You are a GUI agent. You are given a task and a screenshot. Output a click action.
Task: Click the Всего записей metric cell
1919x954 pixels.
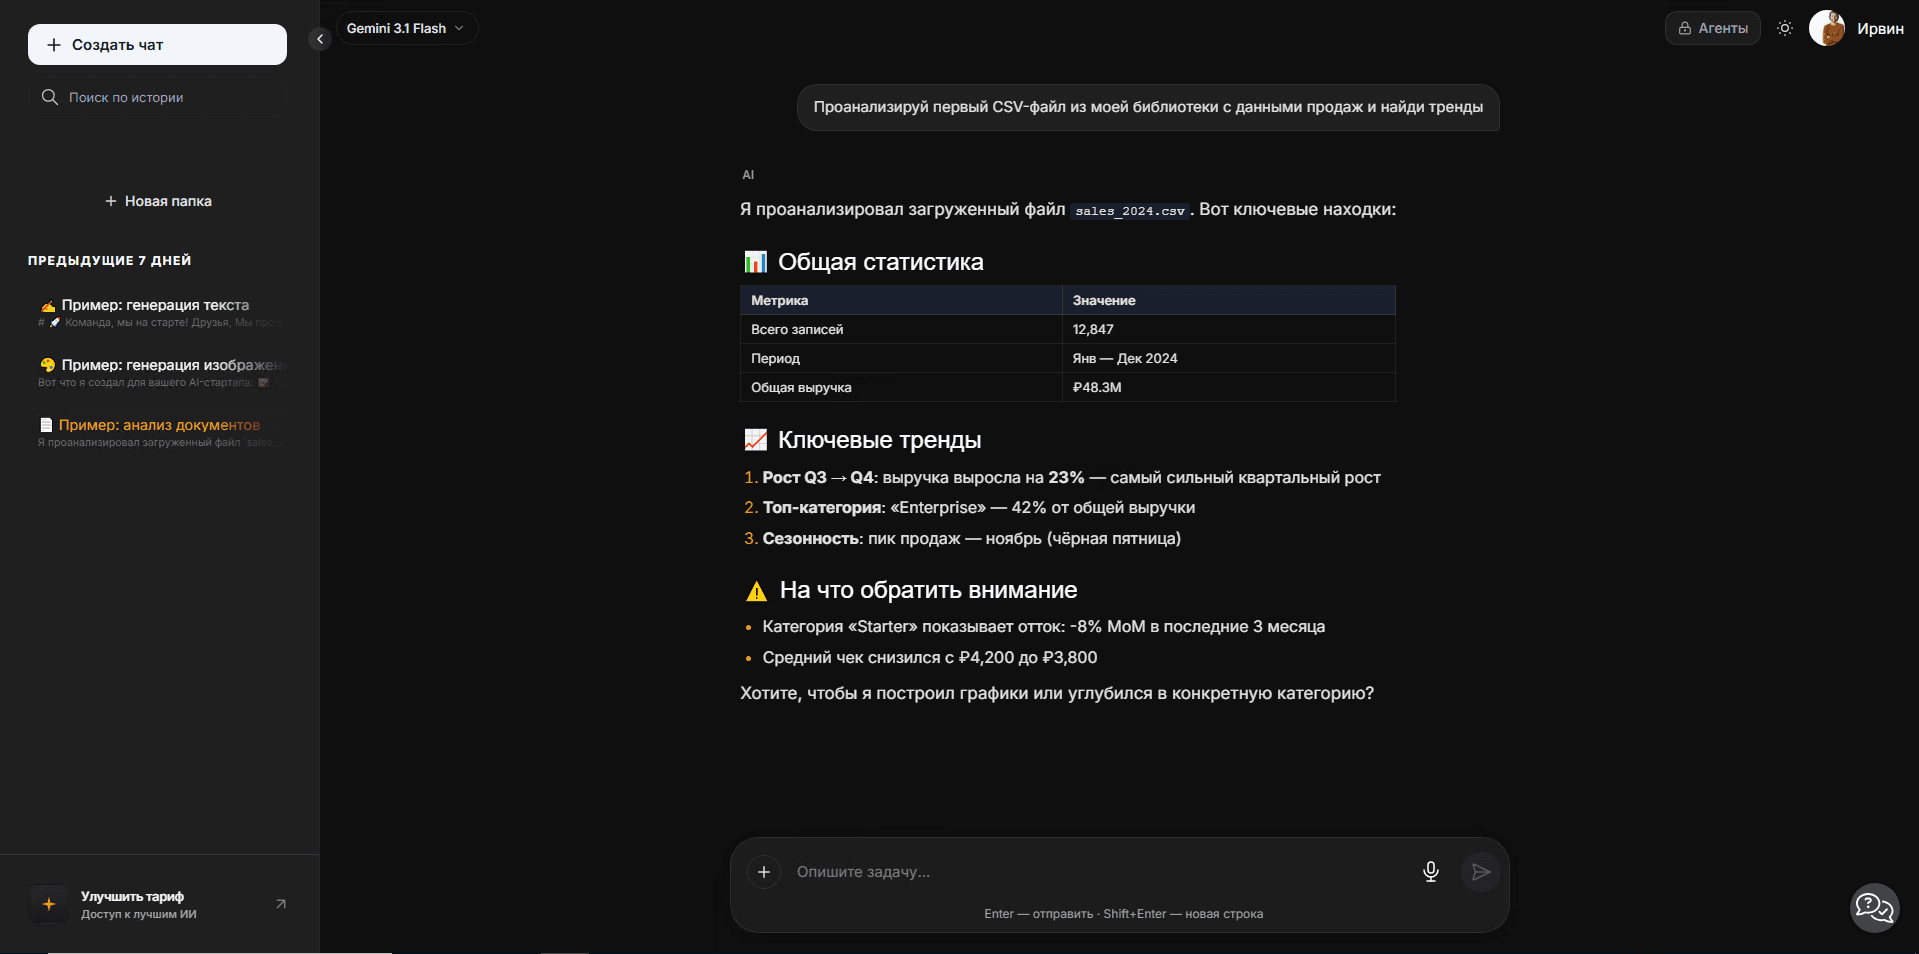point(901,329)
